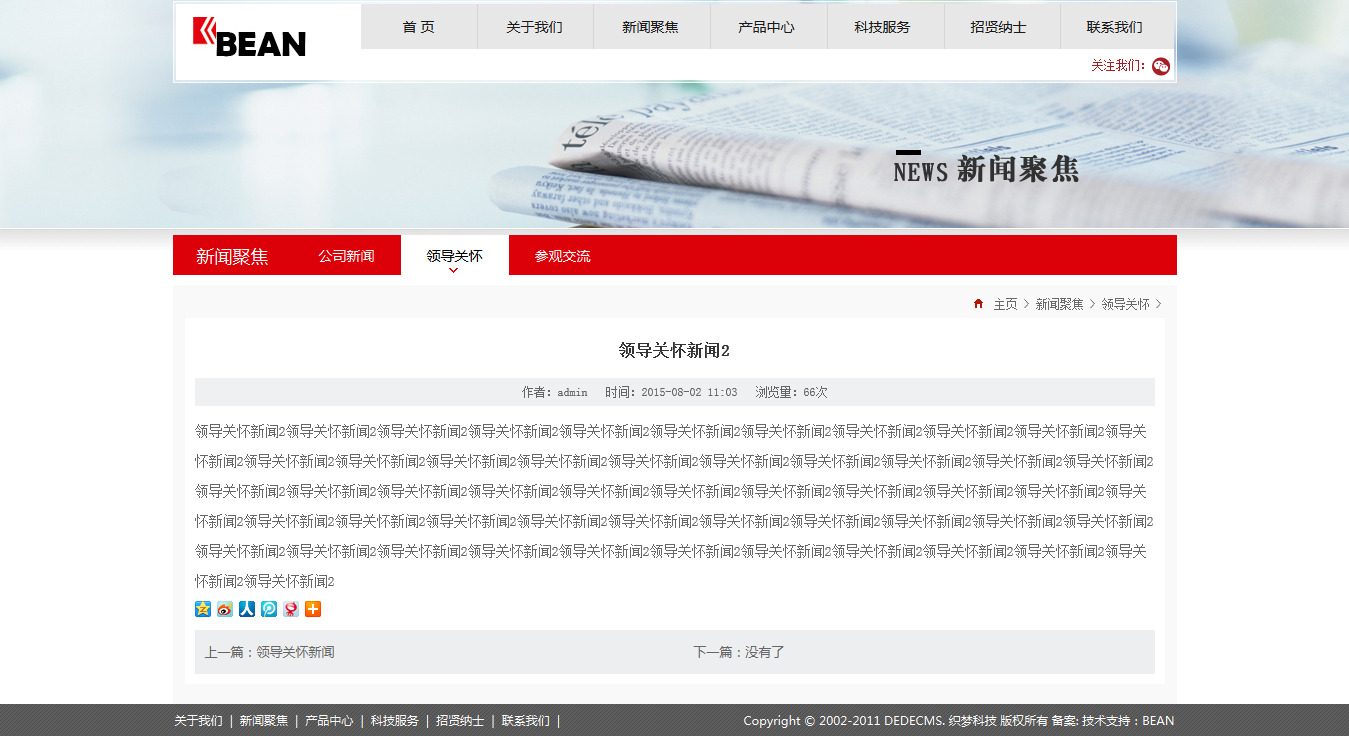Select 科技服务 in top navigation
Screen dimensions: 1349x736
(x=882, y=27)
